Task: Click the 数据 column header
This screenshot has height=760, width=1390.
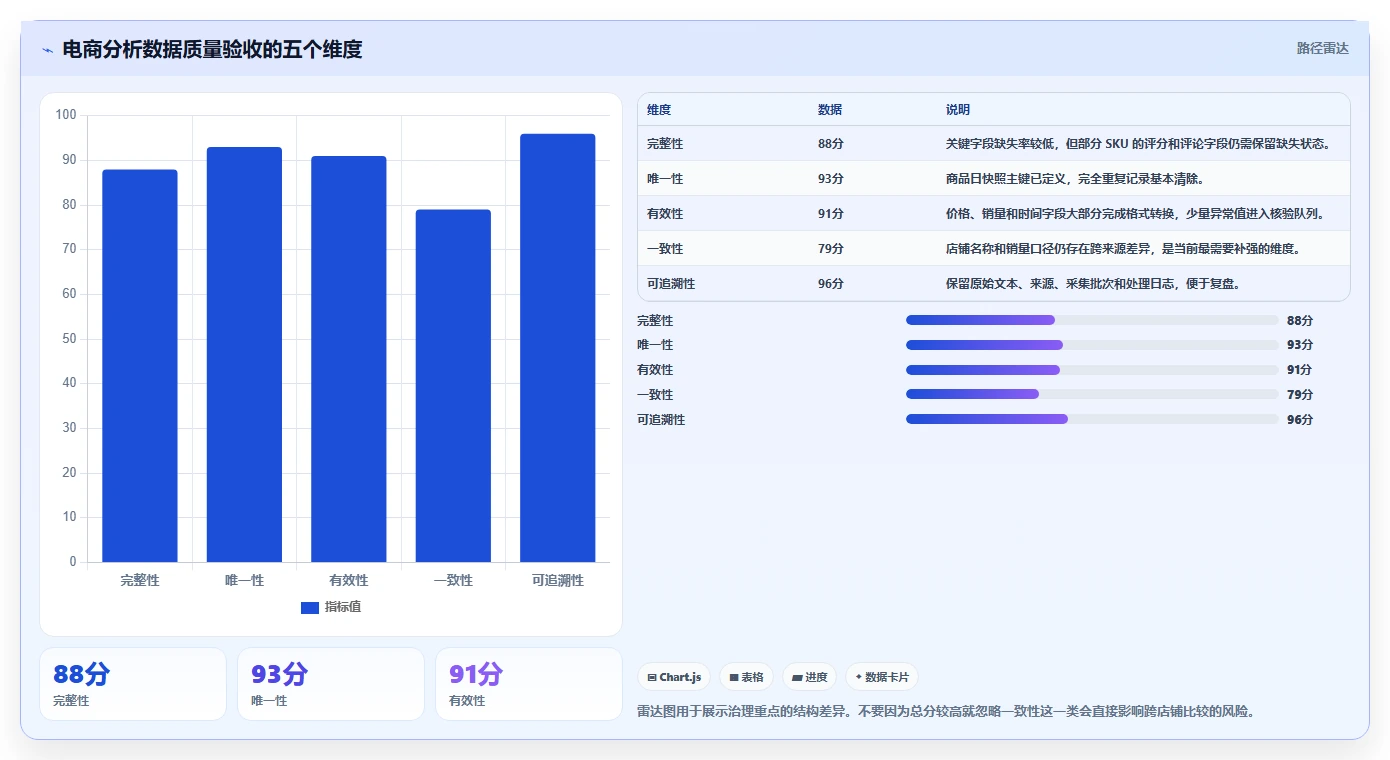Action: click(830, 110)
